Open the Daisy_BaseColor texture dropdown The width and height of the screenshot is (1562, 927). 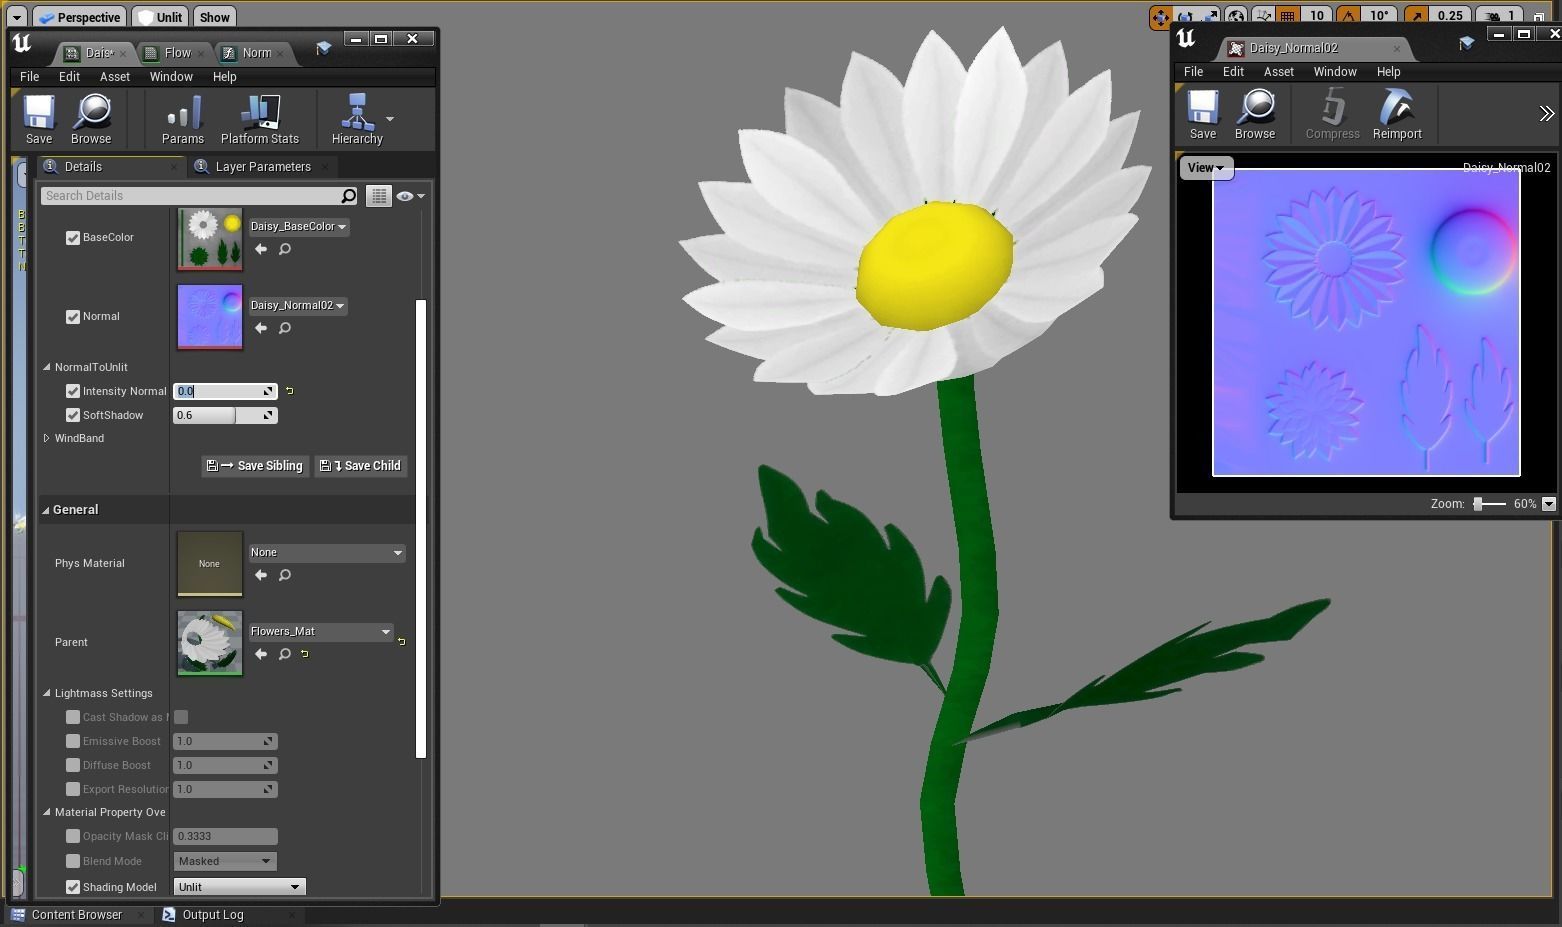tap(298, 227)
